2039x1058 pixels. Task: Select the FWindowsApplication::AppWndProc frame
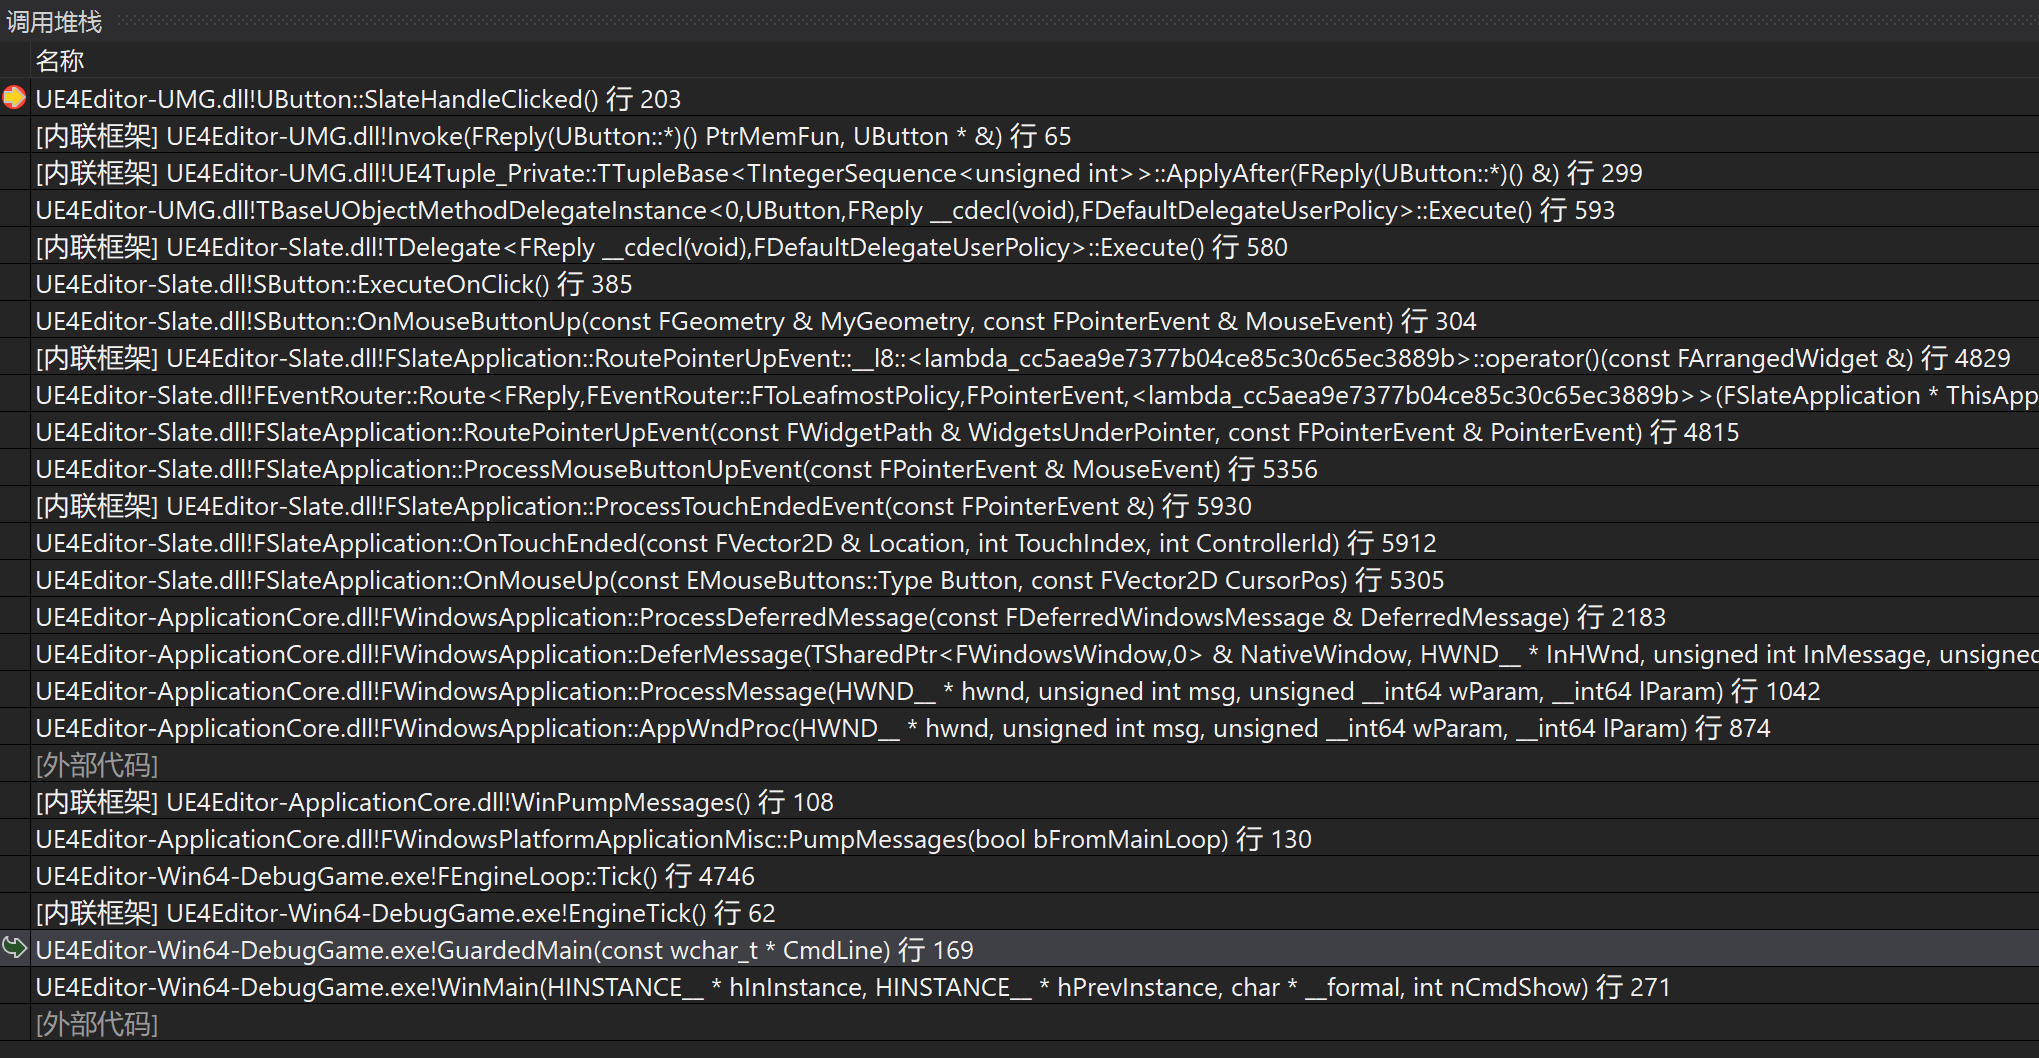click(x=902, y=728)
